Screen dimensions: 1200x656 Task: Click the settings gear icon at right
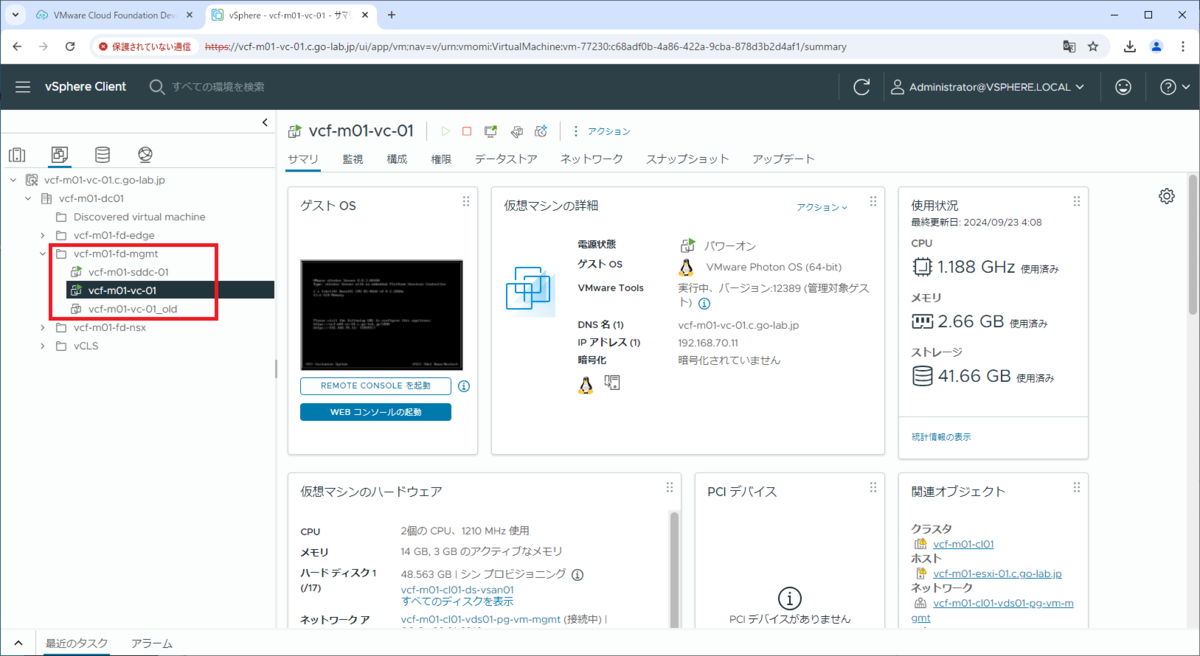pyautogui.click(x=1166, y=196)
